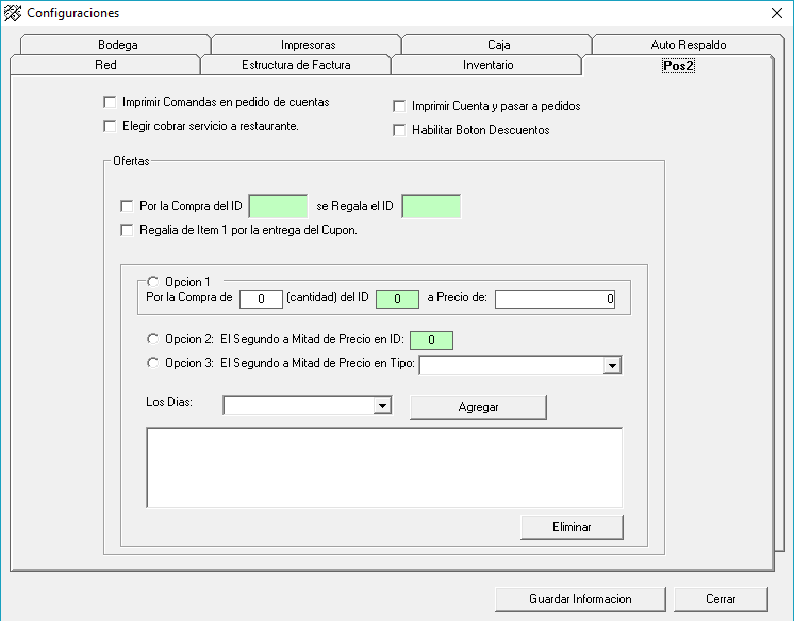Click the Configuraciones window title icon
Viewport: 799px width, 621px height.
point(13,13)
